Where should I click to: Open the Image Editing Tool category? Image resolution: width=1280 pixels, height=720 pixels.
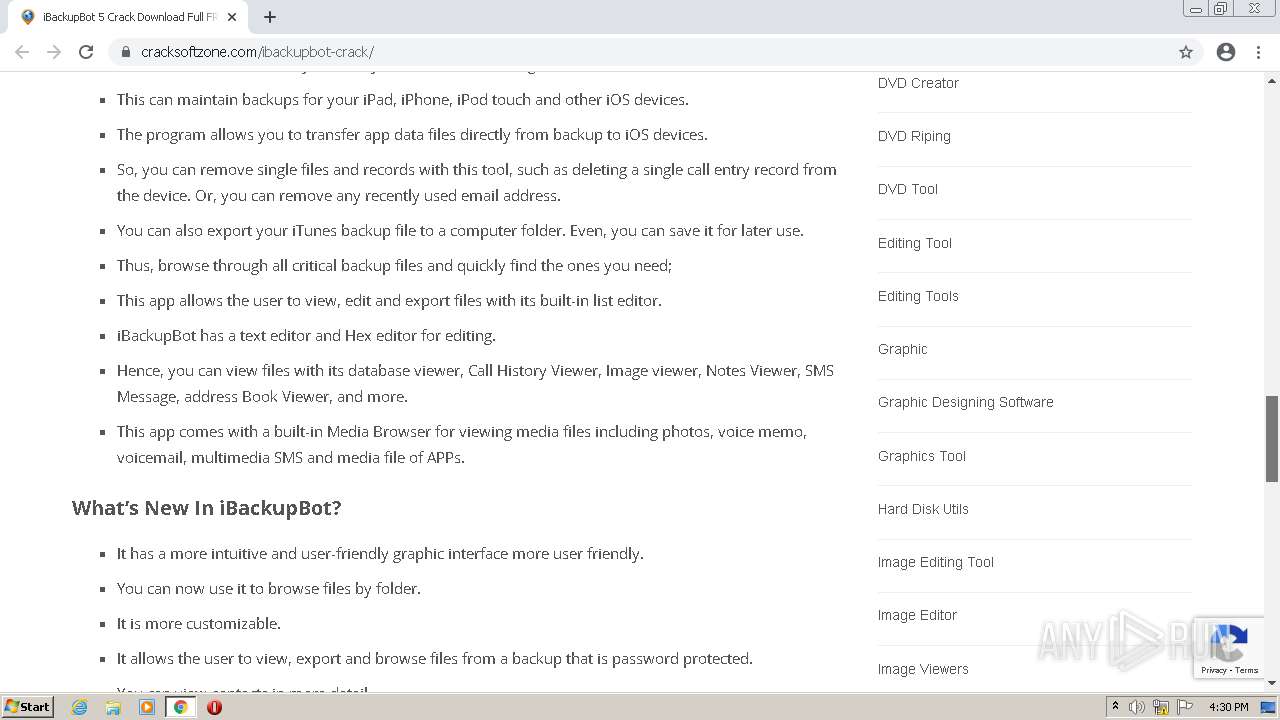point(936,562)
